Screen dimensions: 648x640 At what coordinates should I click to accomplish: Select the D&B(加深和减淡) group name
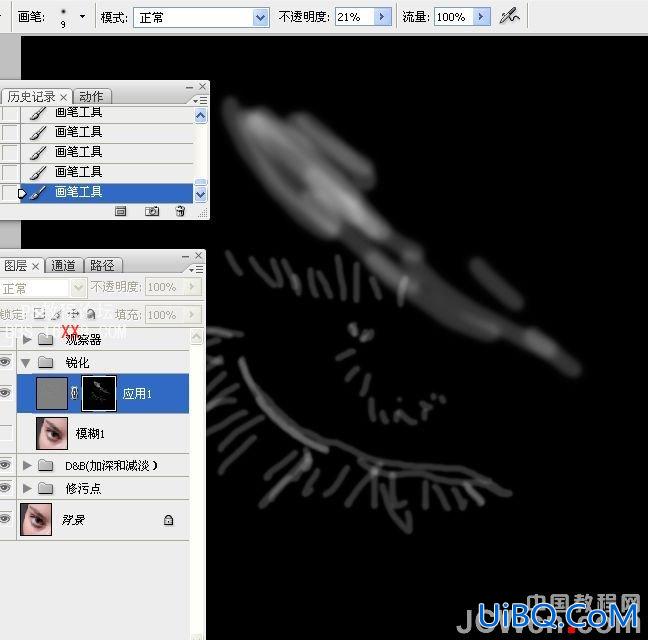tap(111, 466)
